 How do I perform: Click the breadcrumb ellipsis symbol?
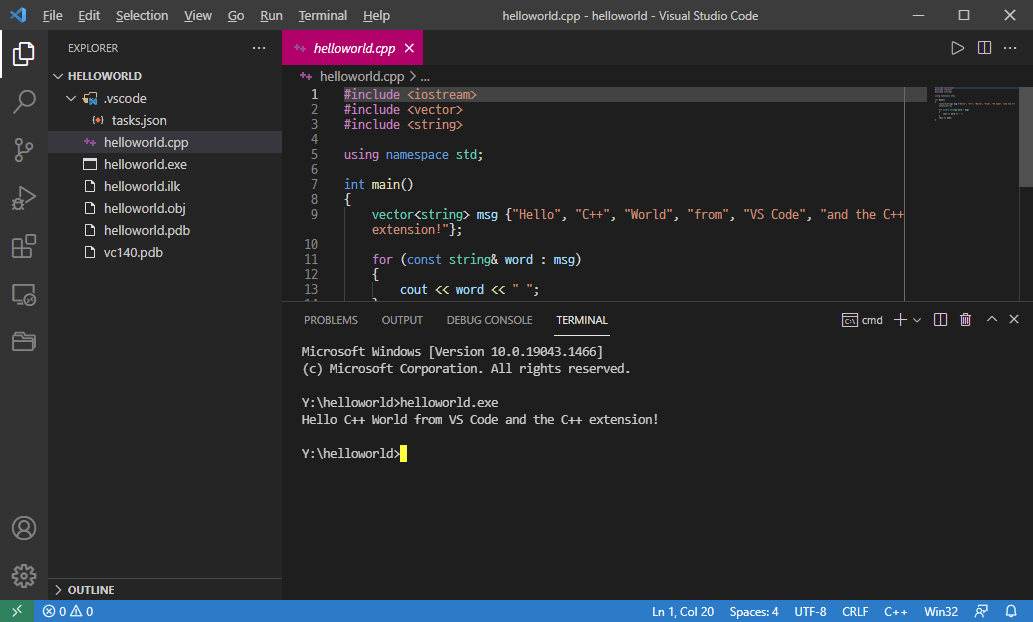coord(425,76)
